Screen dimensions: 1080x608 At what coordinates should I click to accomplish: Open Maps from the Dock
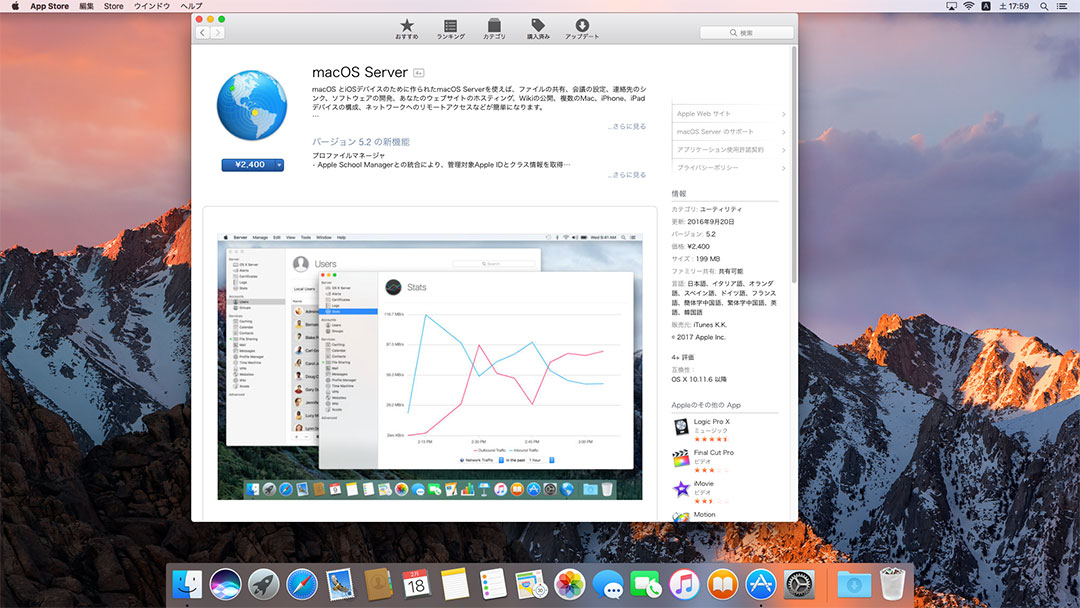[x=531, y=585]
